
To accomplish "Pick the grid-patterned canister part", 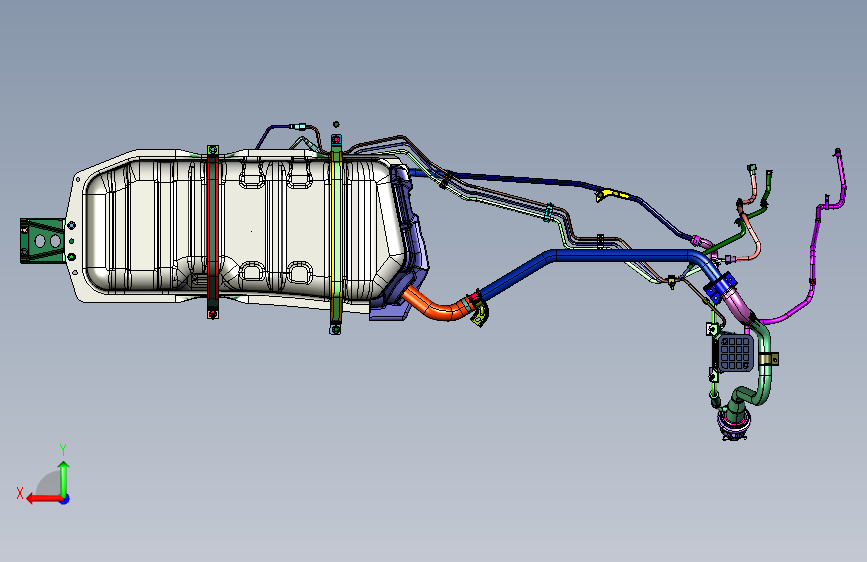I will (x=736, y=352).
